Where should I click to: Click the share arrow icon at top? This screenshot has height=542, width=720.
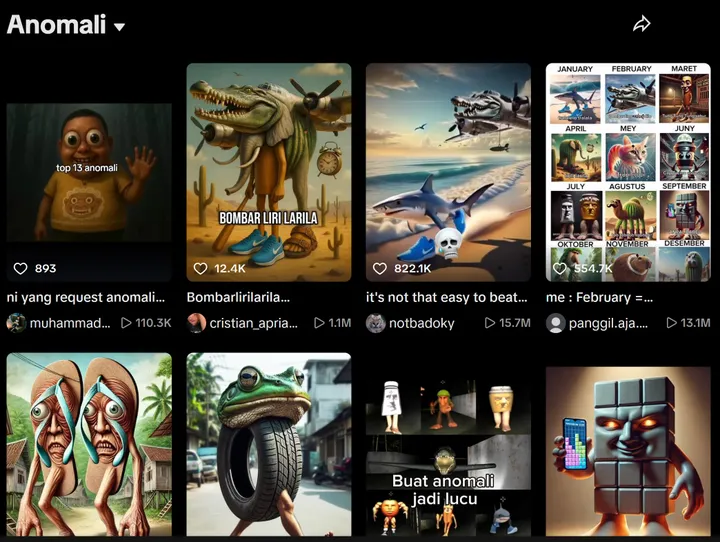(x=641, y=23)
